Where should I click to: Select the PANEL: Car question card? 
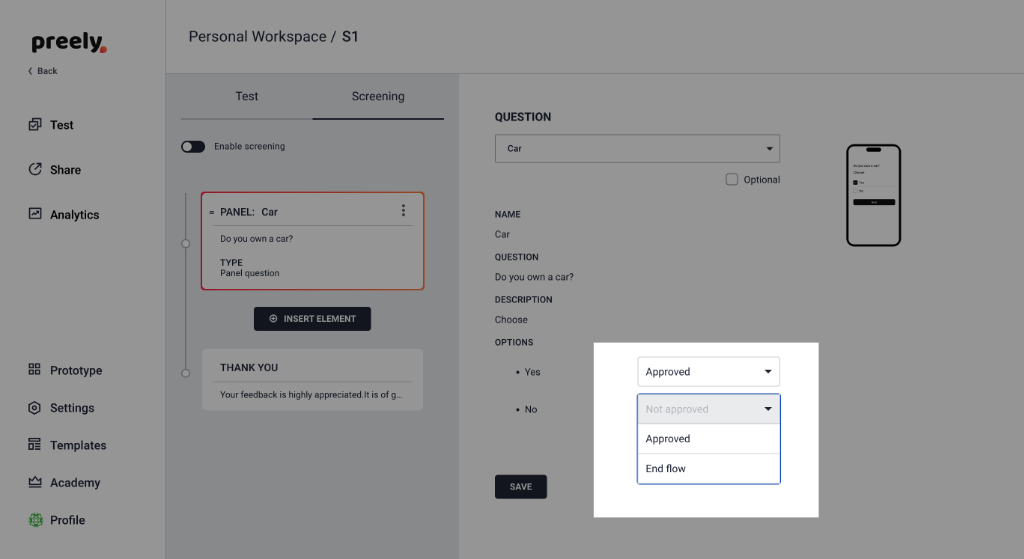pos(312,241)
